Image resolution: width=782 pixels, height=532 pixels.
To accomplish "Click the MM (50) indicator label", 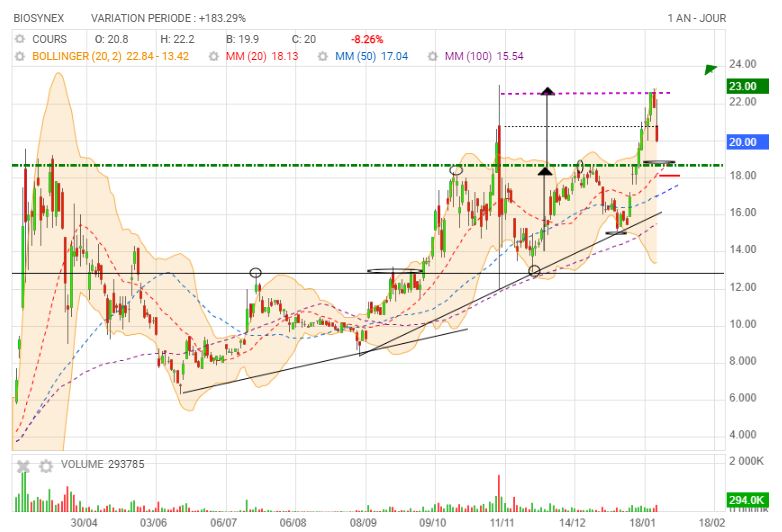I will click(356, 56).
